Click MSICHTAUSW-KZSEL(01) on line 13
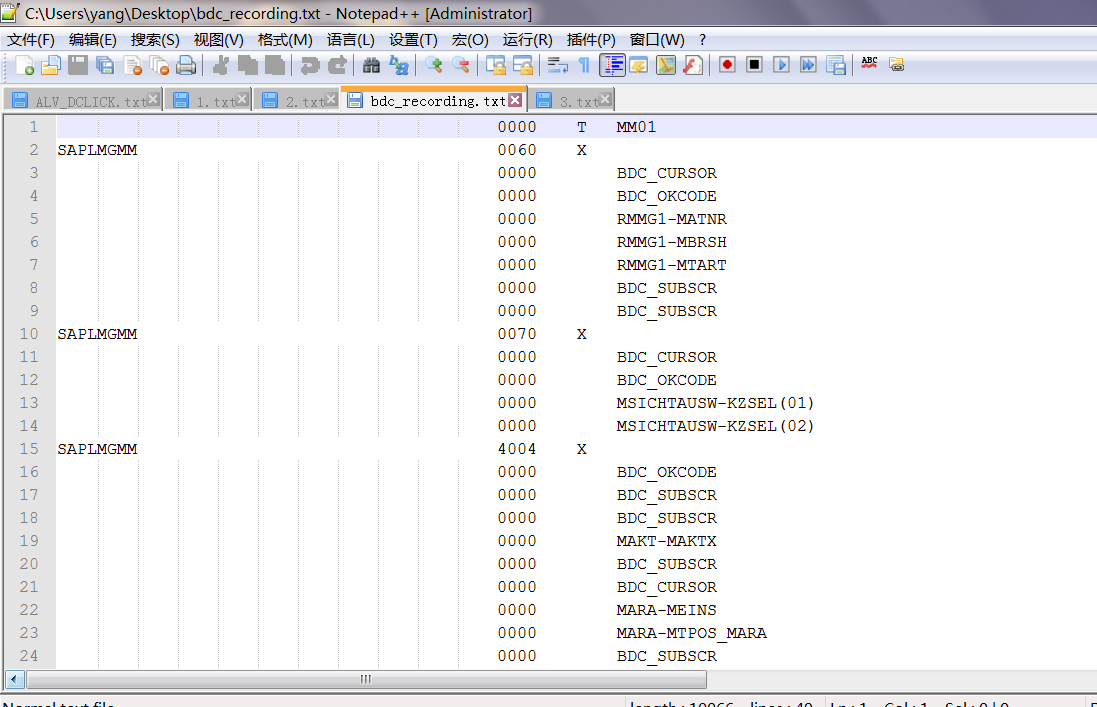Screen dimensions: 1097x707 tap(715, 403)
